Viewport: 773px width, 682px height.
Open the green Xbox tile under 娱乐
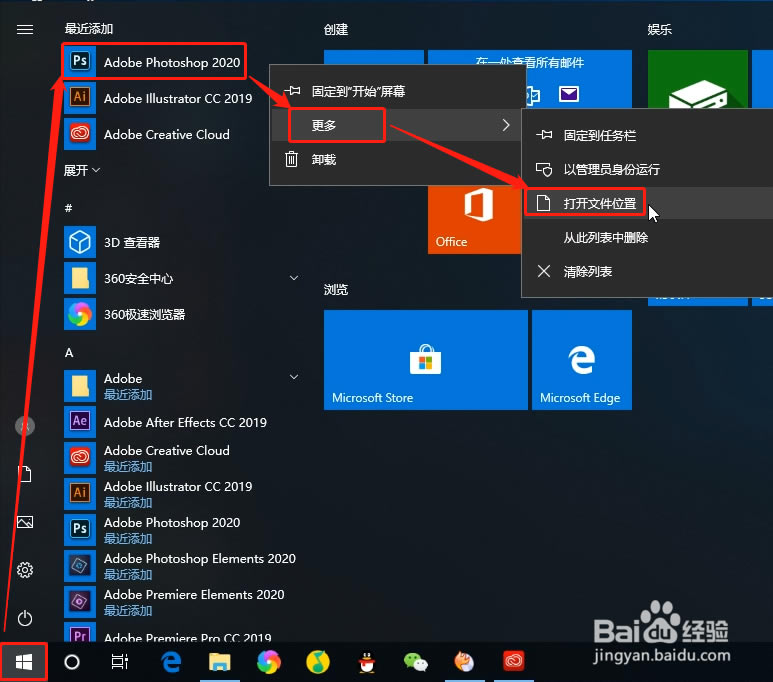click(x=698, y=79)
